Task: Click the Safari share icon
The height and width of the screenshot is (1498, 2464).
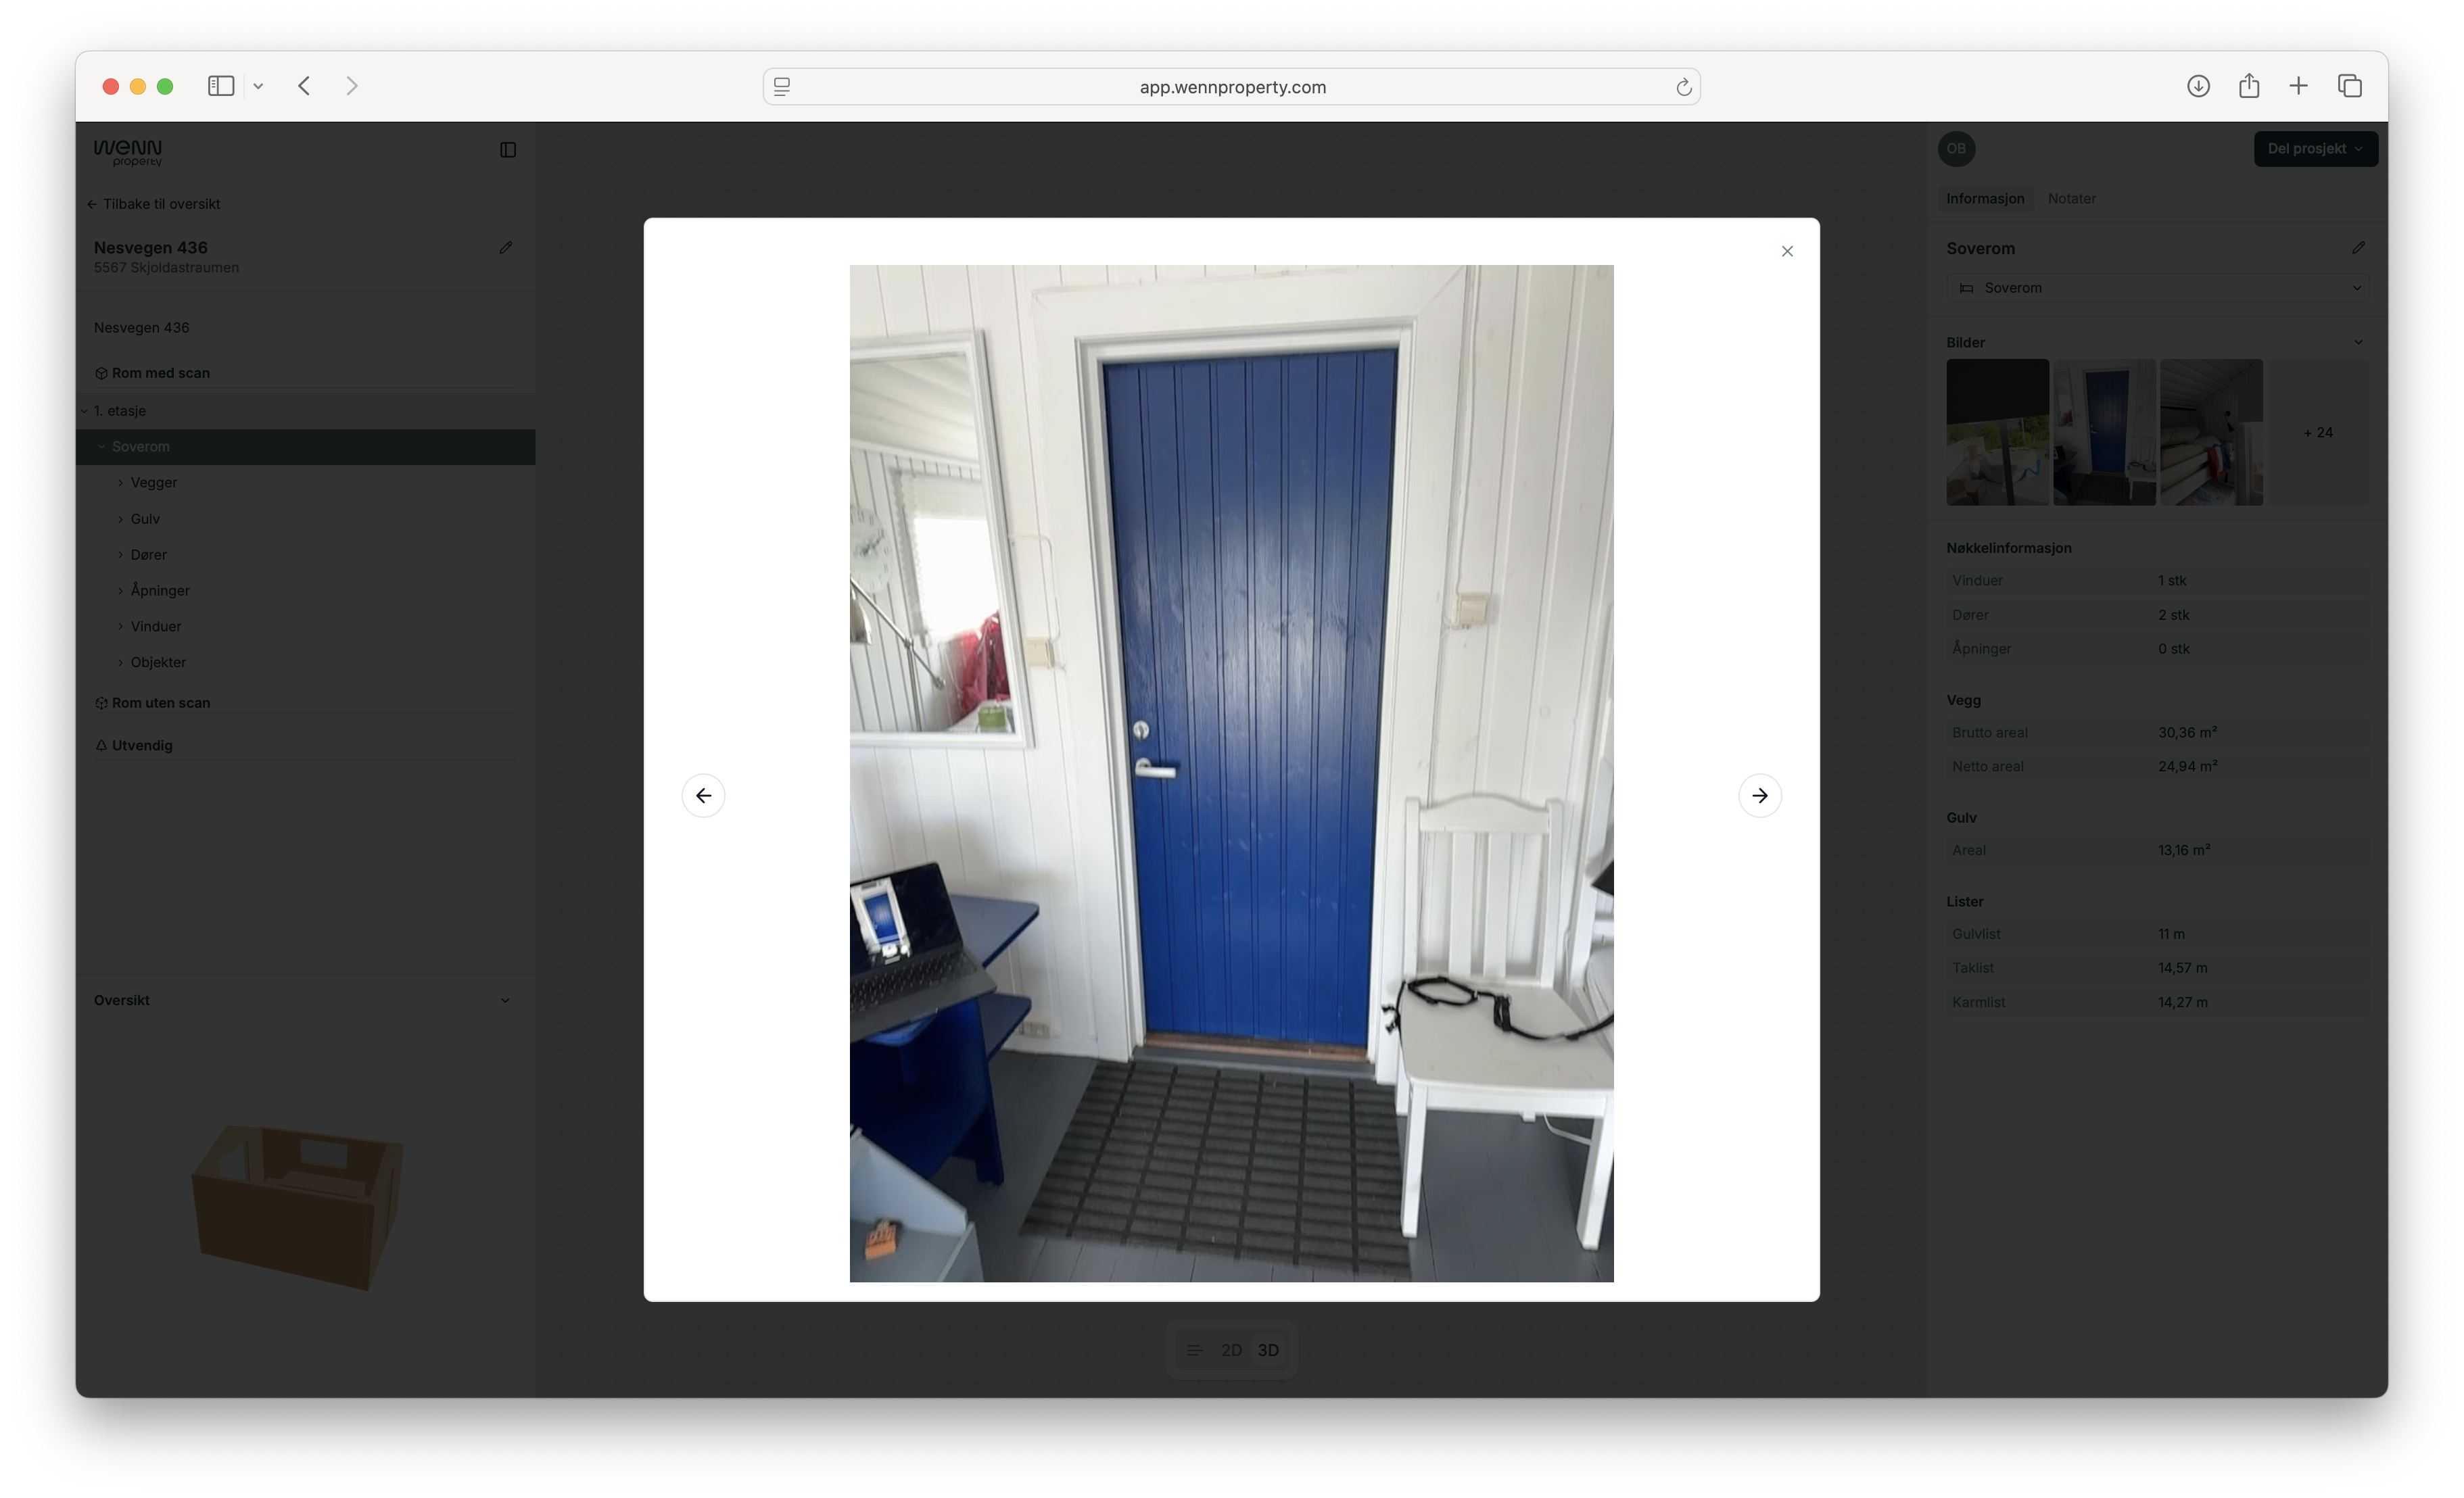Action: point(2249,86)
